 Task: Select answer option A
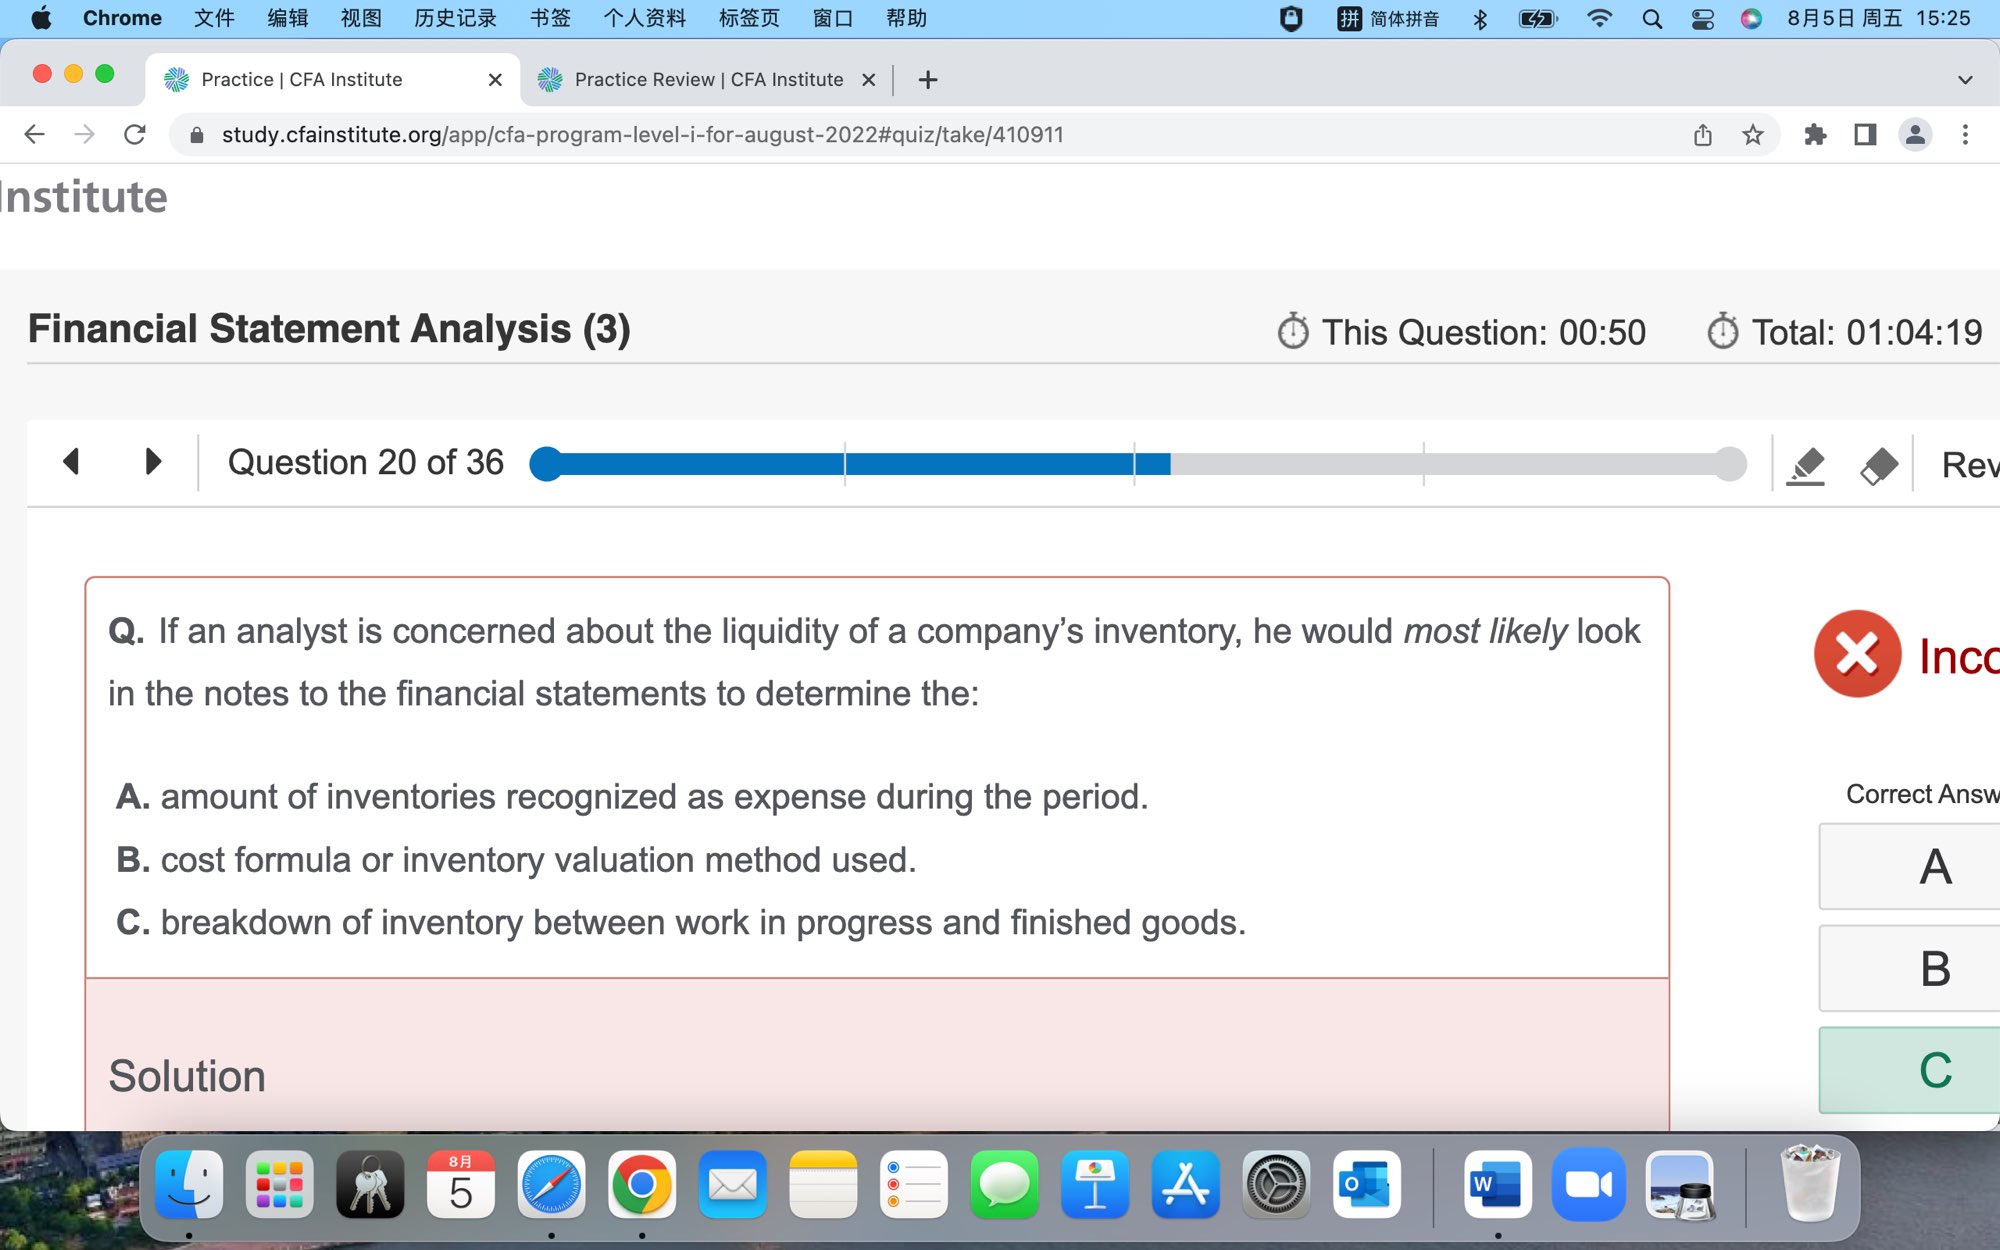coord(1935,867)
